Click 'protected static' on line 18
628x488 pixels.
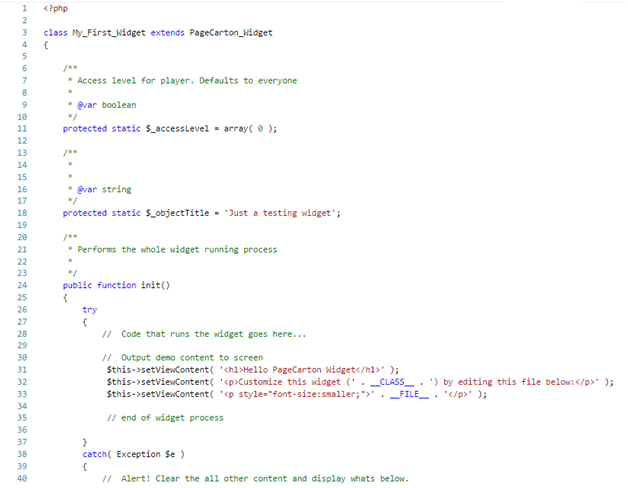tap(102, 213)
